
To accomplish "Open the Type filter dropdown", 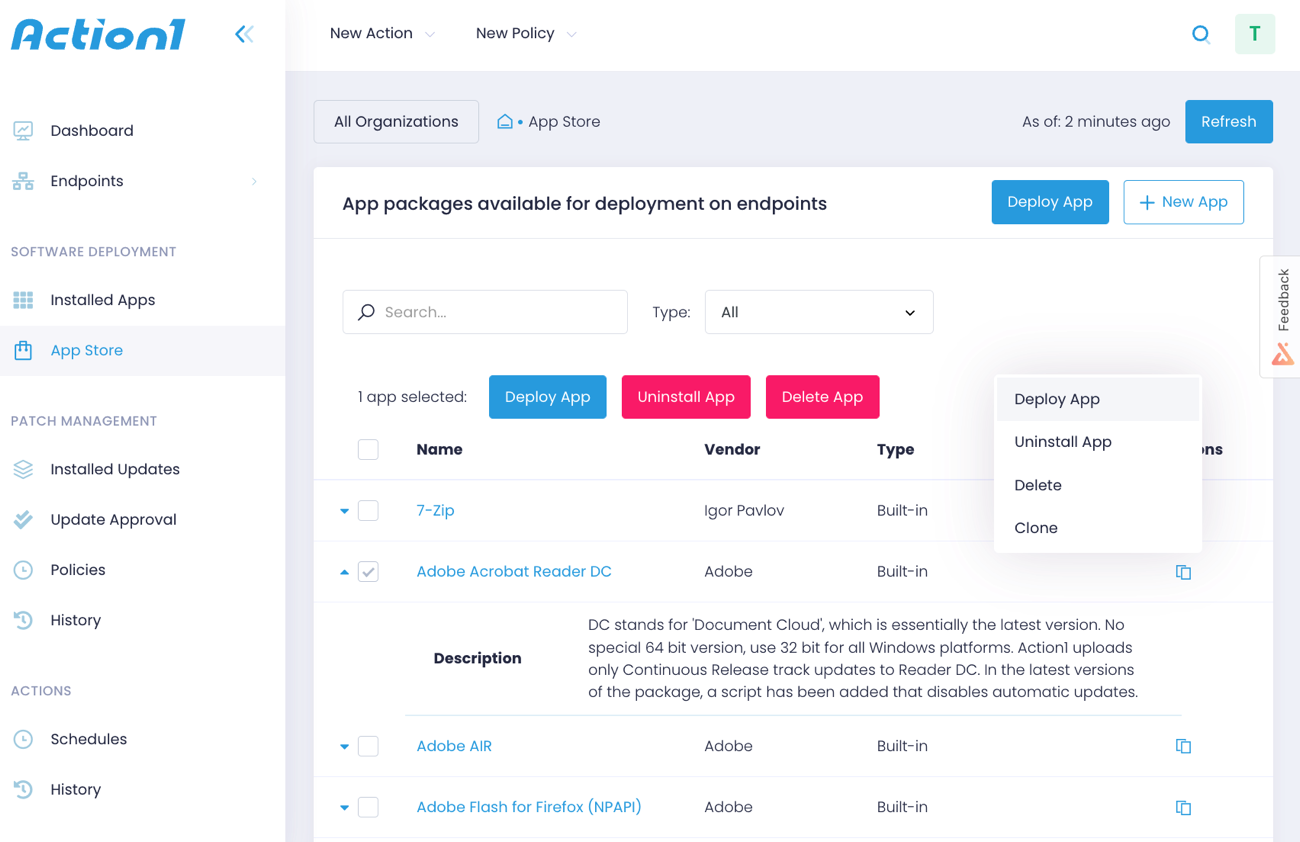I will (x=818, y=312).
